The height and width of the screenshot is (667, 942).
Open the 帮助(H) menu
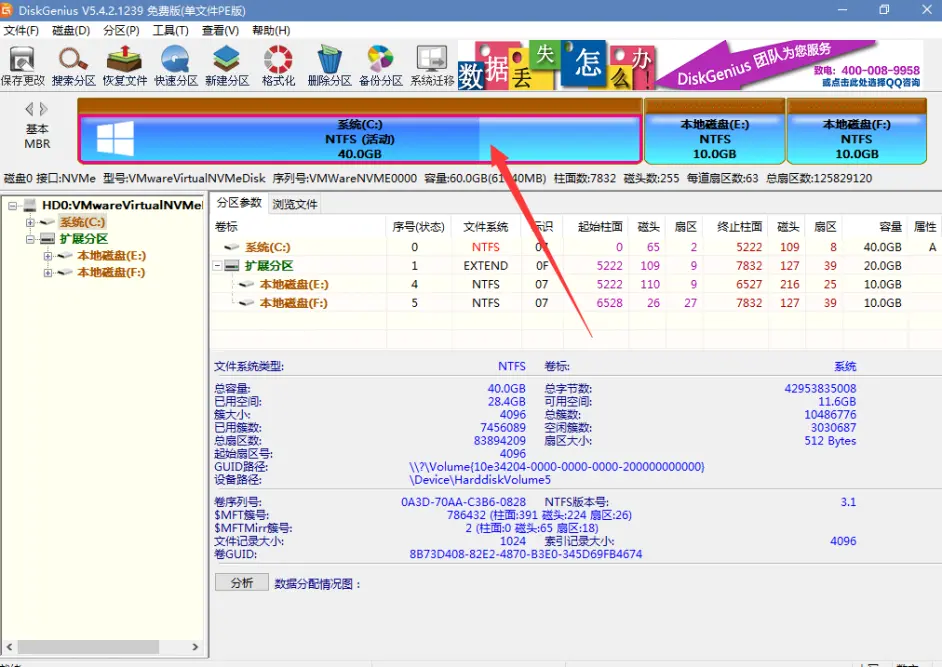[271, 31]
